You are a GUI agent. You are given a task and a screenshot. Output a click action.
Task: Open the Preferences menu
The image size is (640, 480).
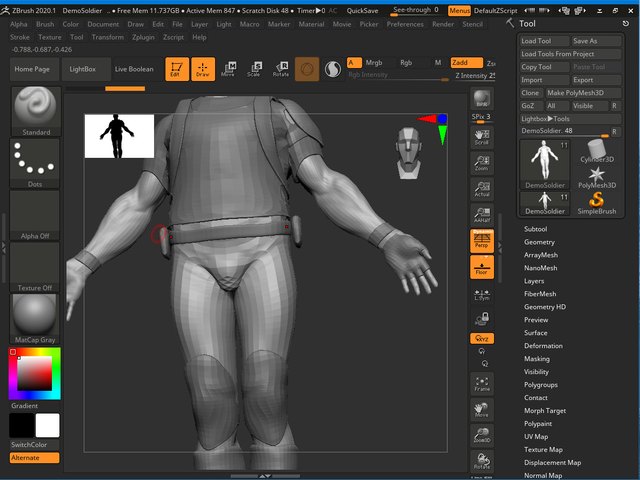tap(405, 23)
